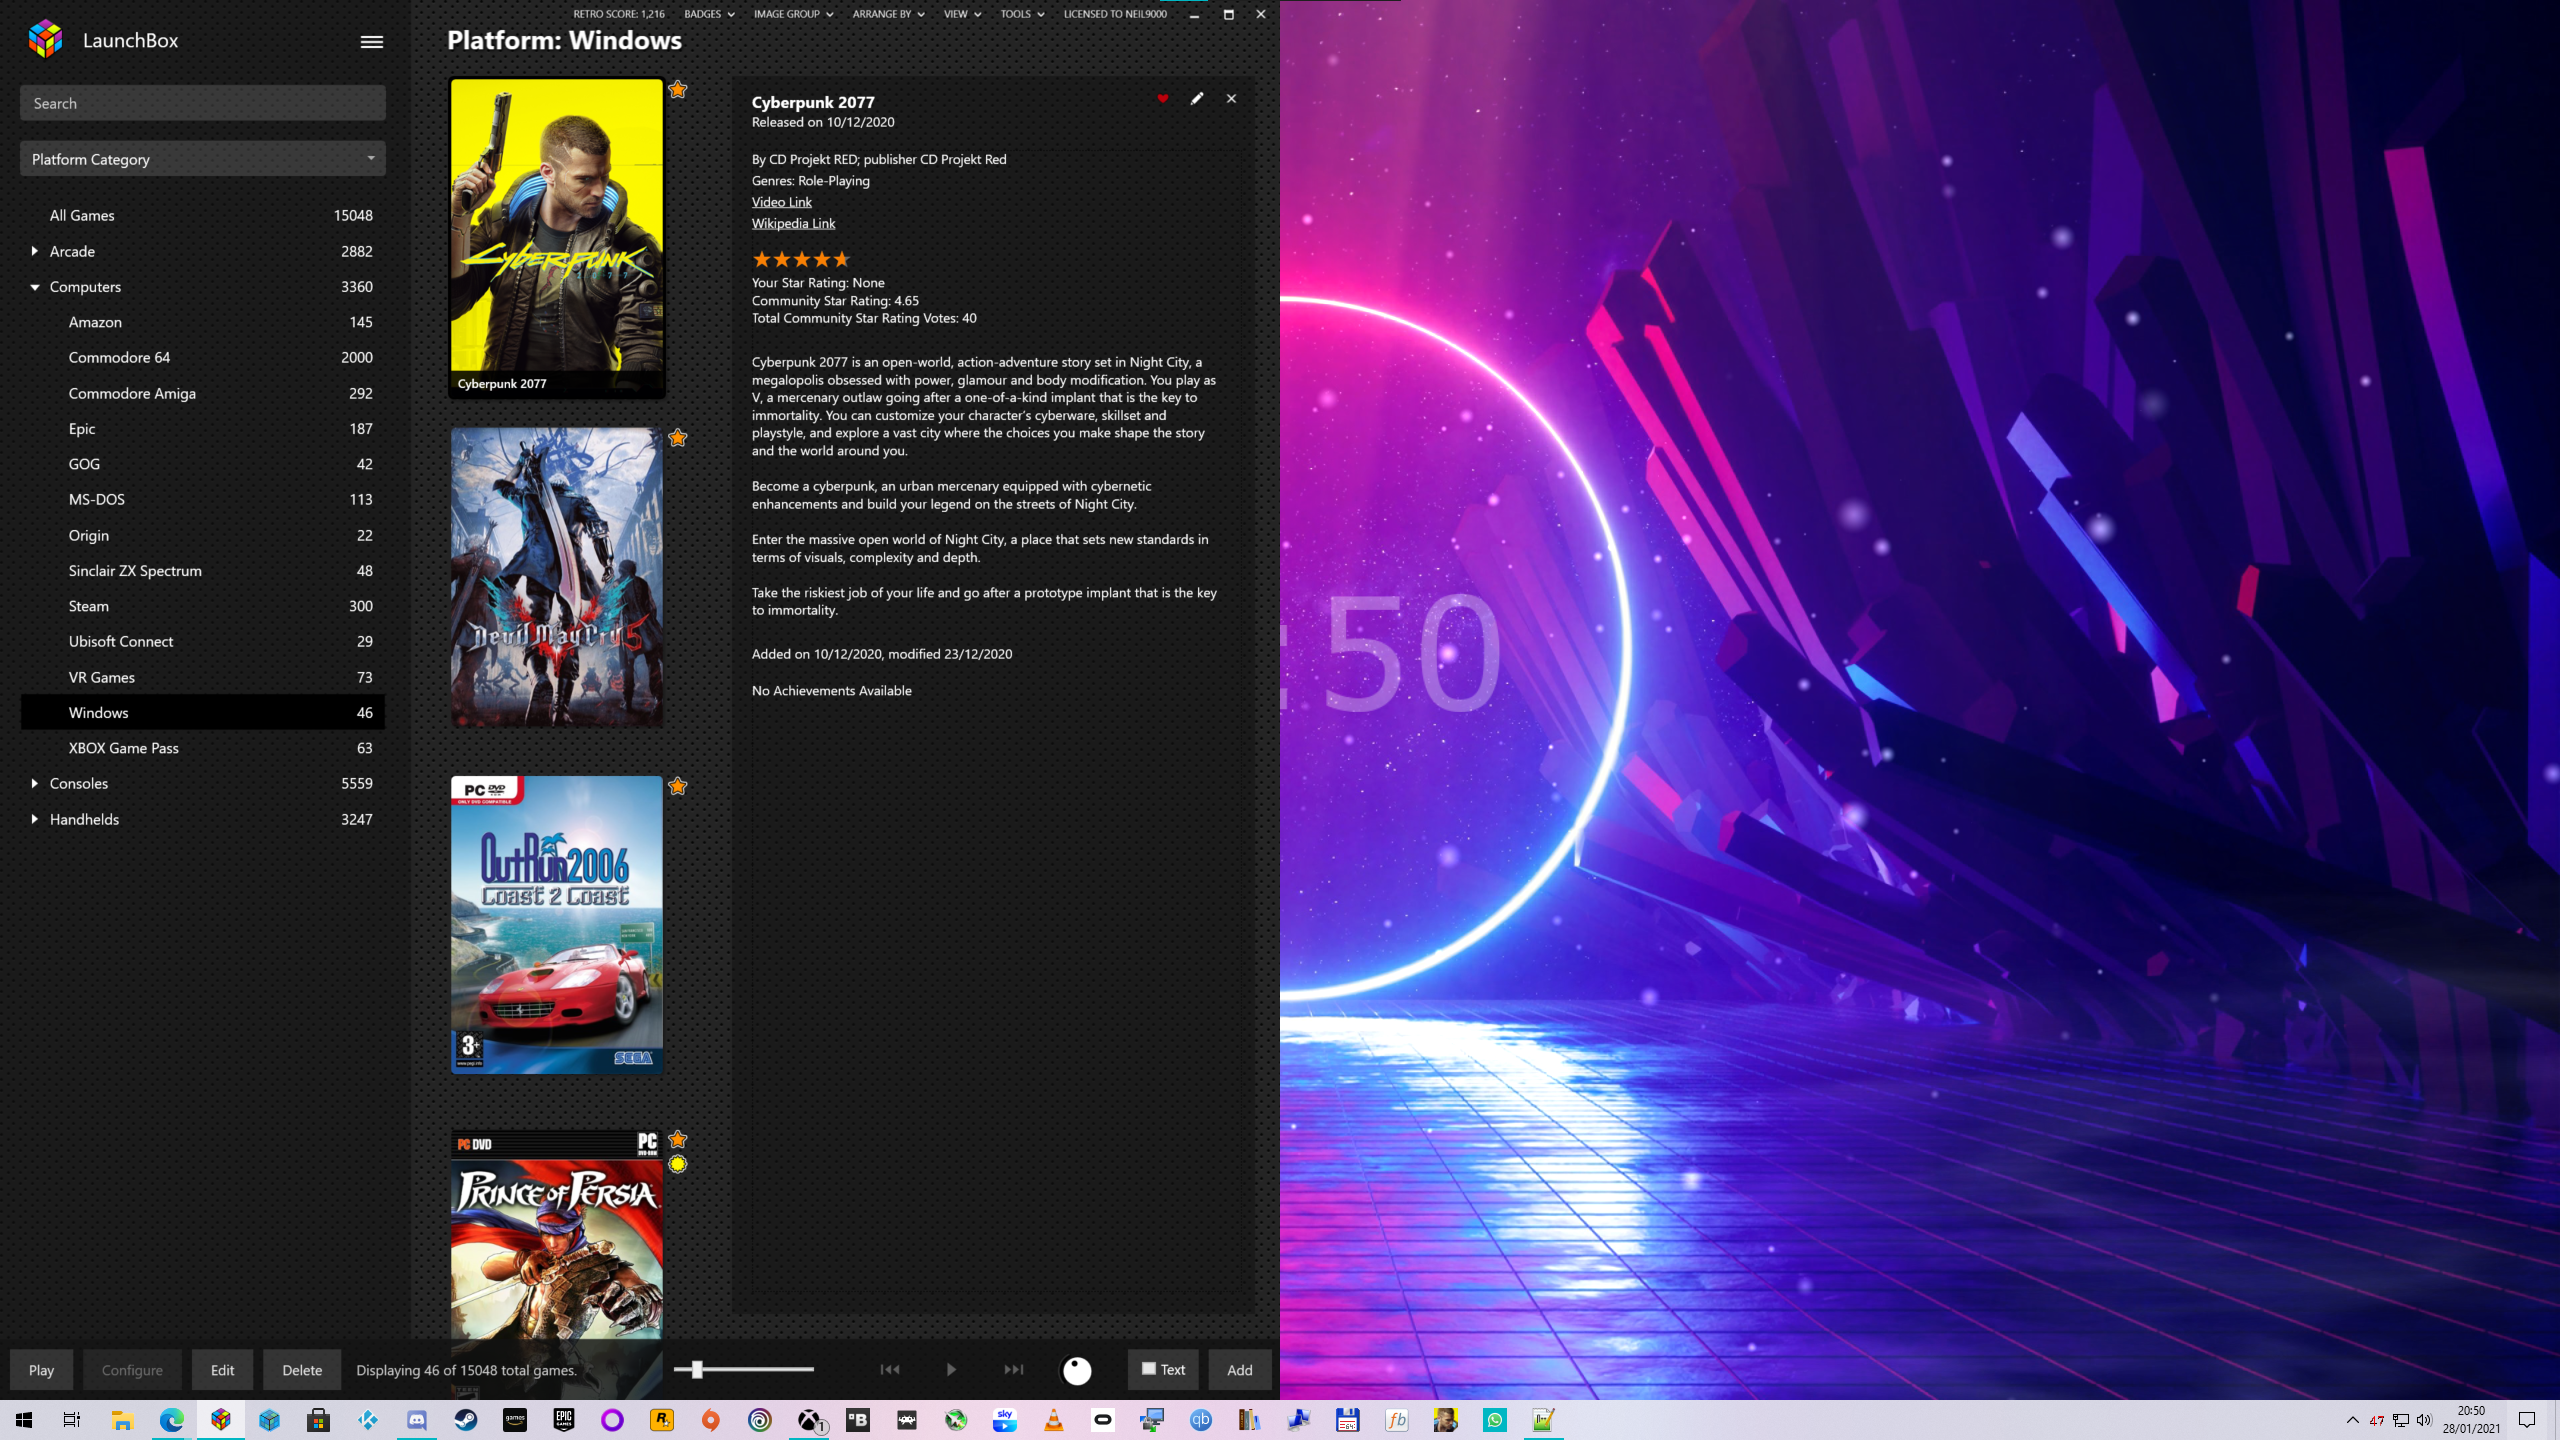Select the XBOX Game Pass platform
2560x1440 pixels.
(x=203, y=748)
